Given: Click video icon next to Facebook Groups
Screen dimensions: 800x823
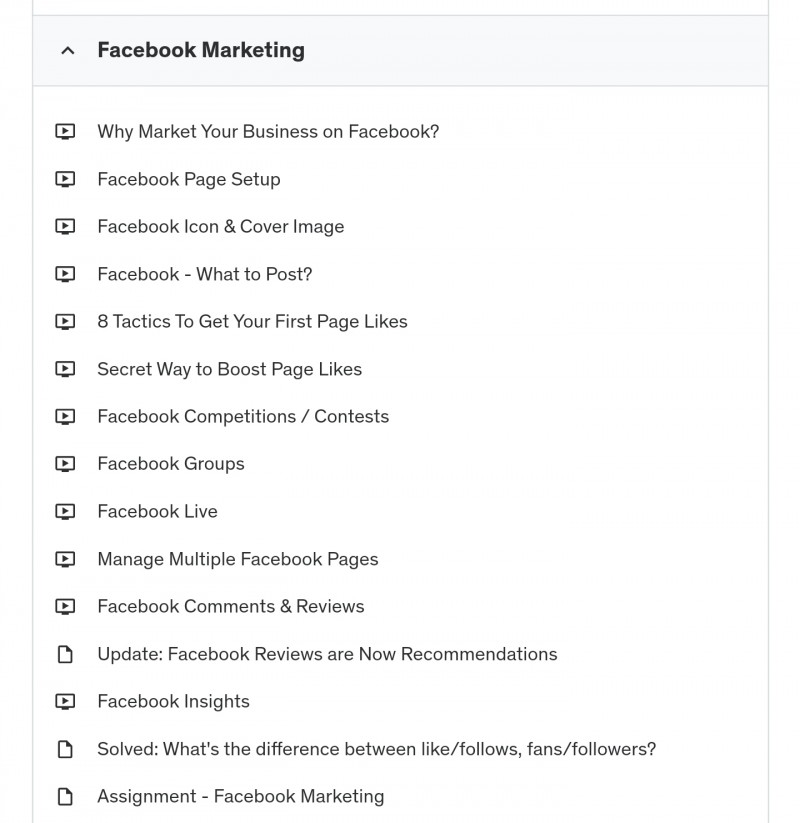Looking at the screenshot, I should tap(65, 464).
